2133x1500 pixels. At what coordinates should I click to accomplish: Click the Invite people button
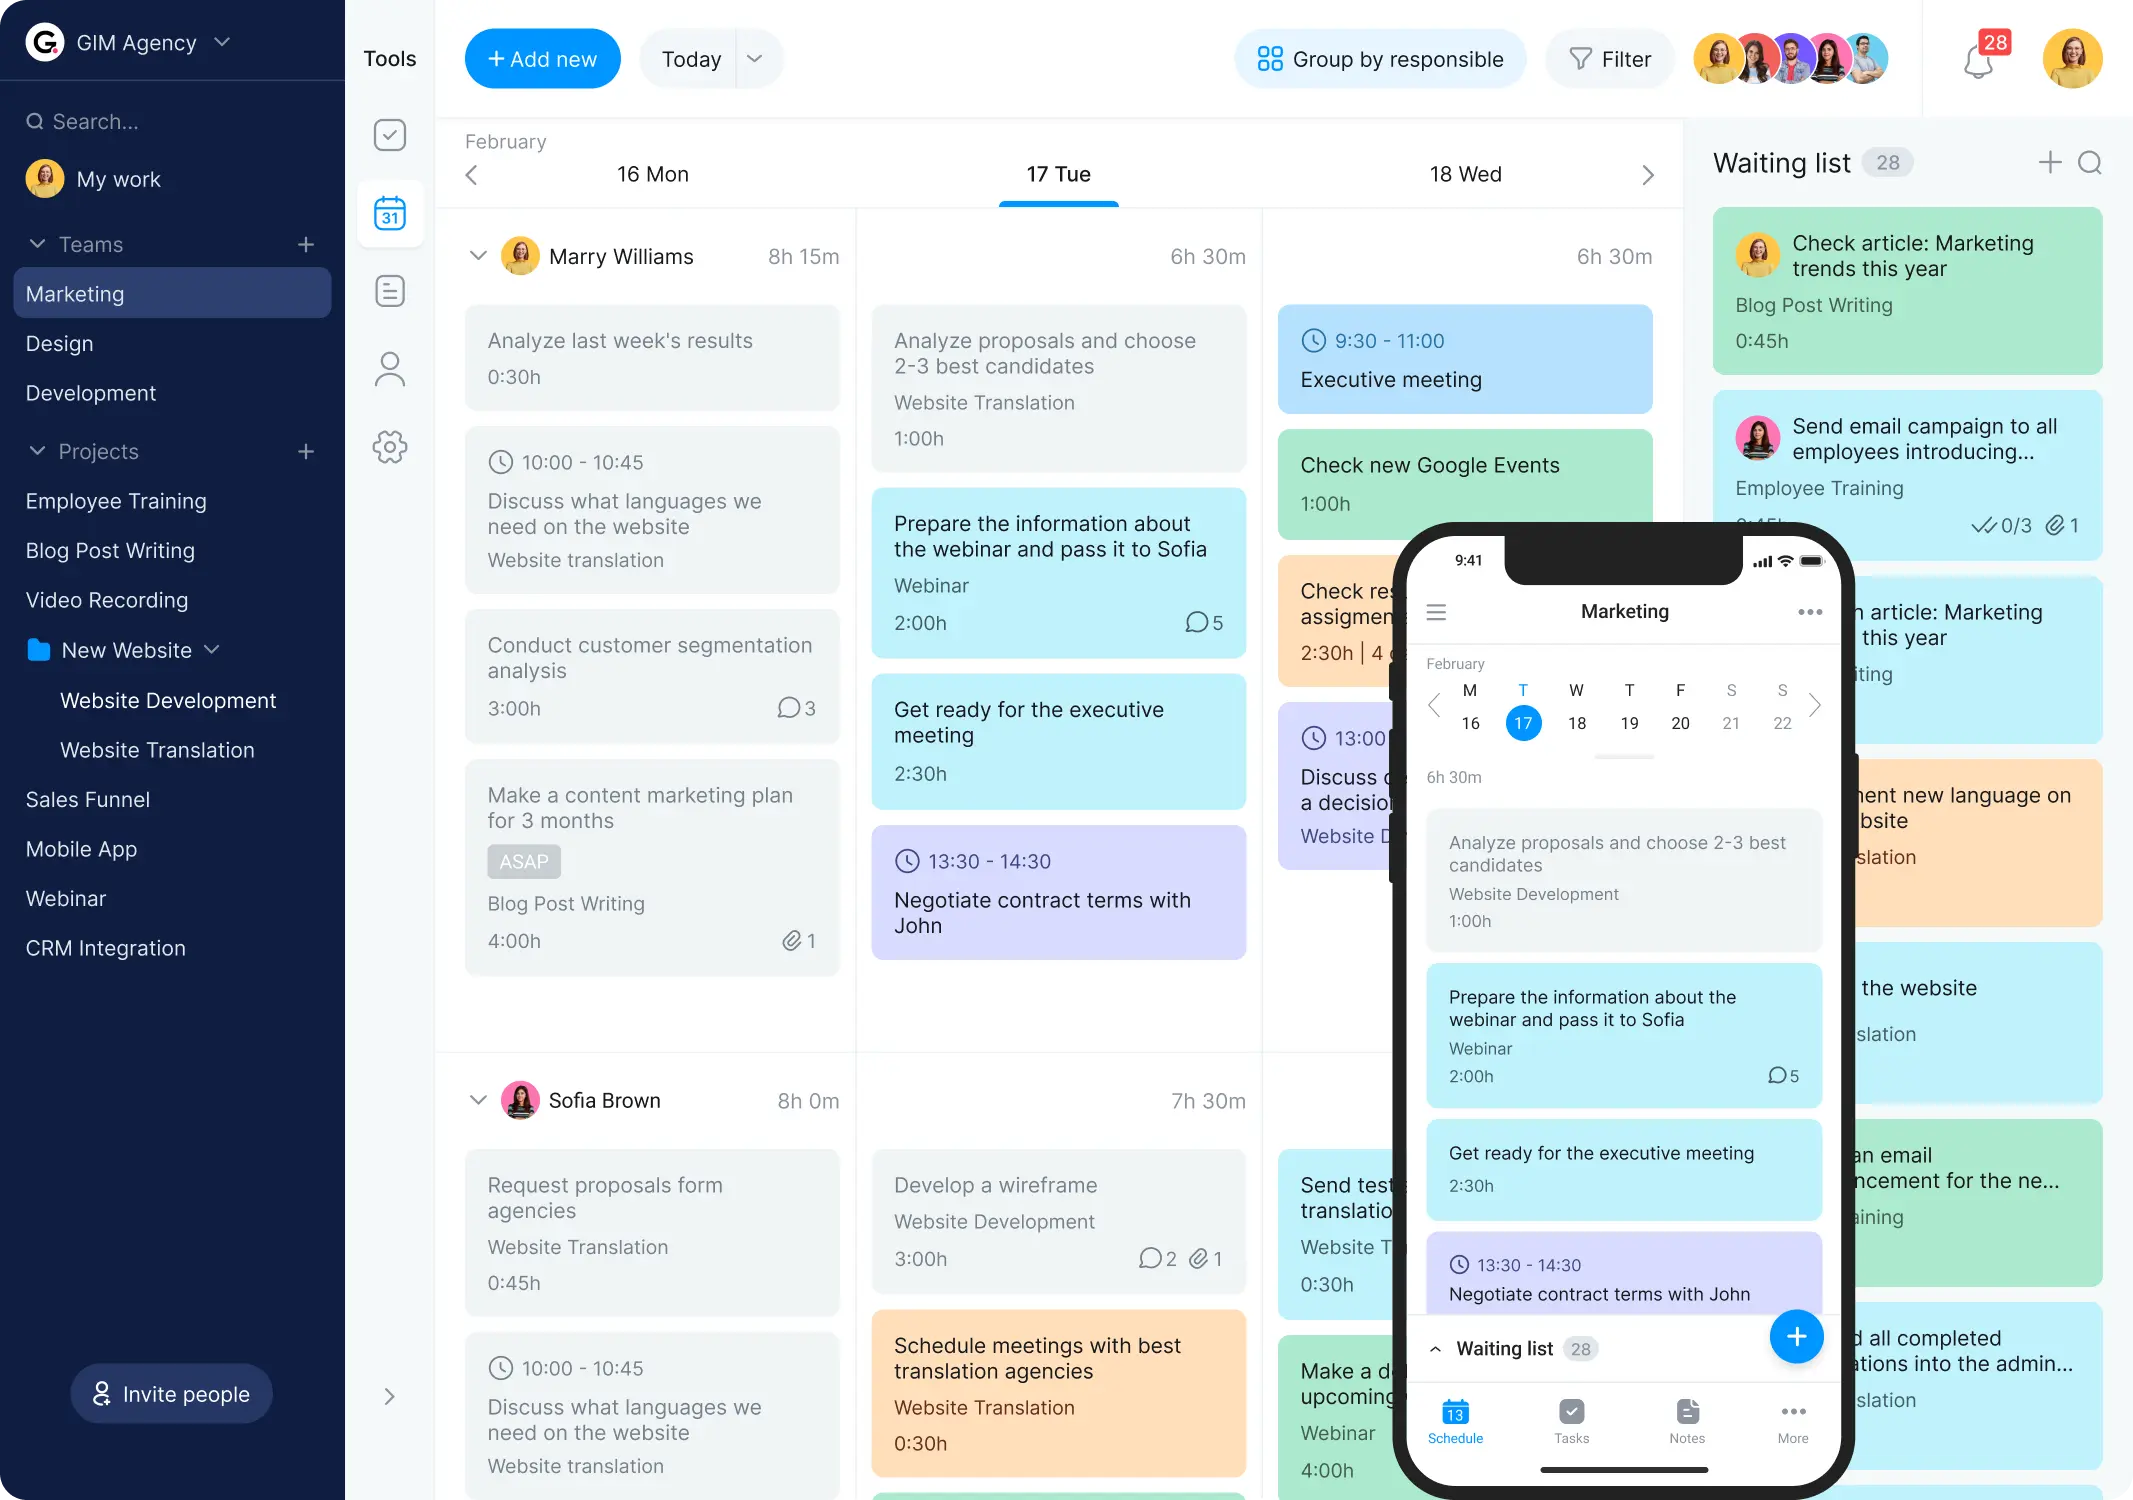170,1393
